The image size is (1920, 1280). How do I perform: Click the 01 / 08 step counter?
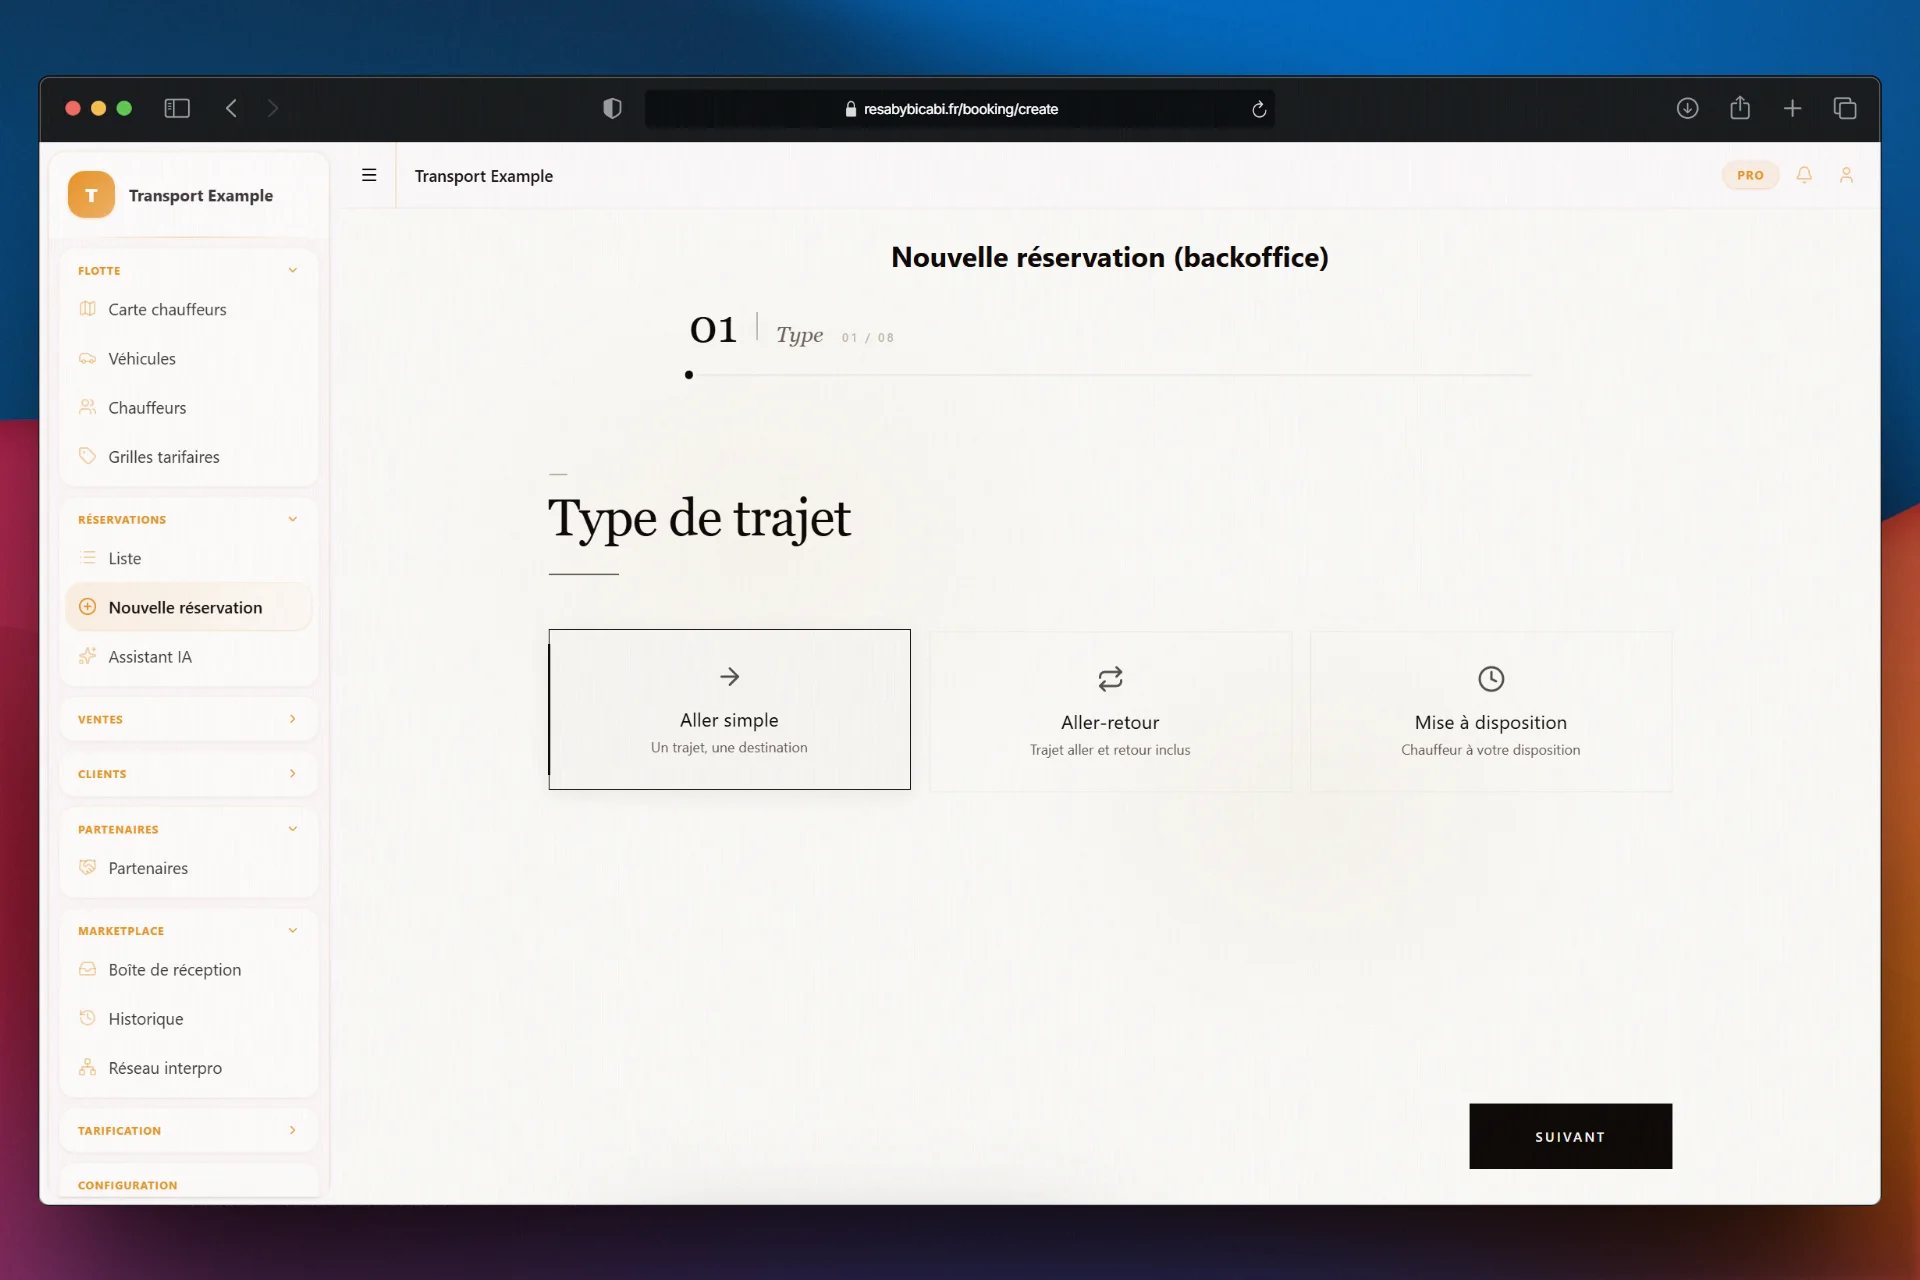[x=868, y=338]
